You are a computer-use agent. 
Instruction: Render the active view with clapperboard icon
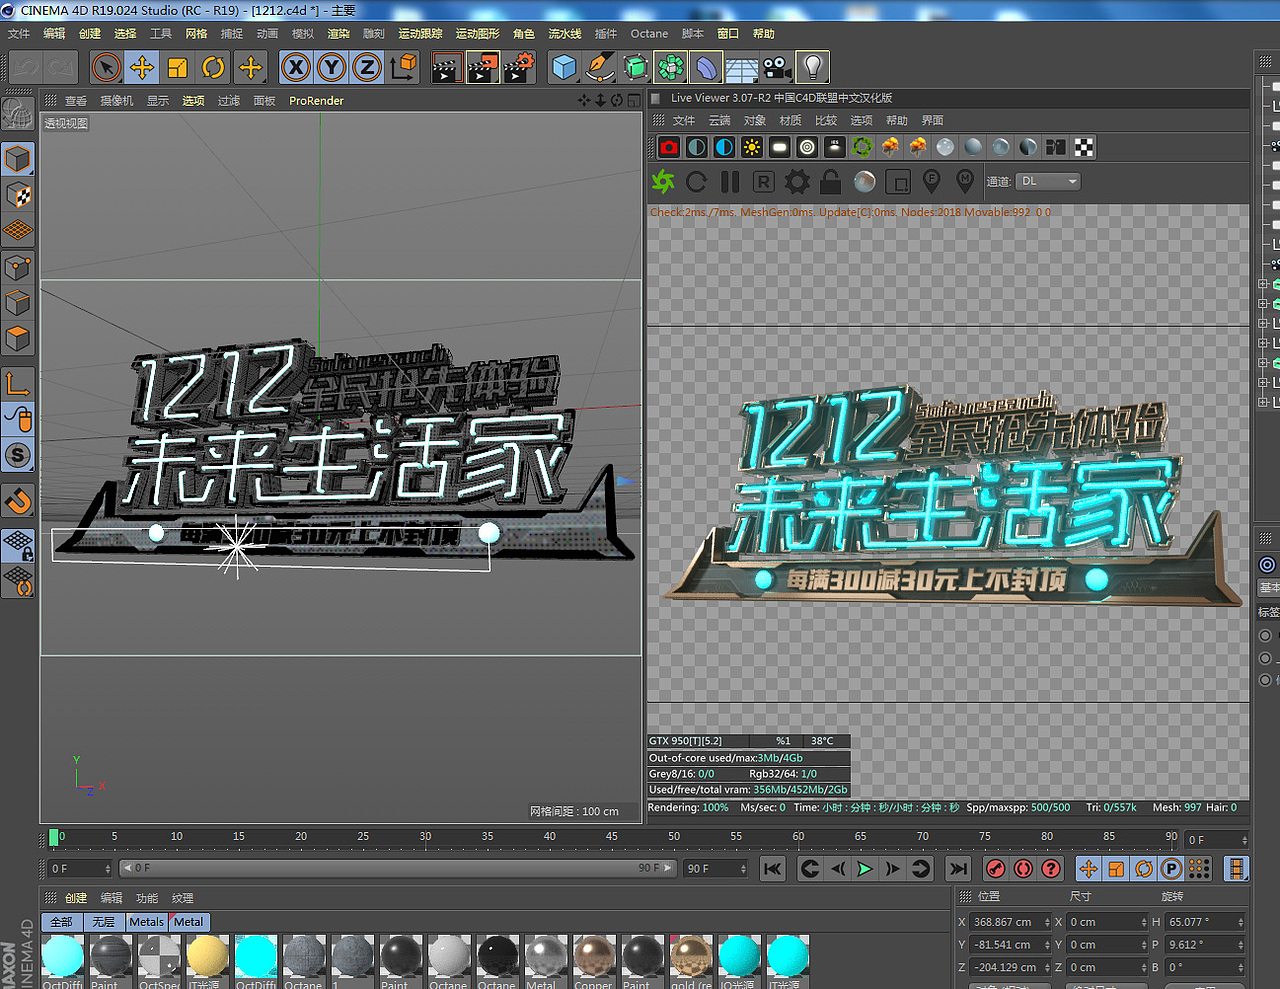click(447, 67)
